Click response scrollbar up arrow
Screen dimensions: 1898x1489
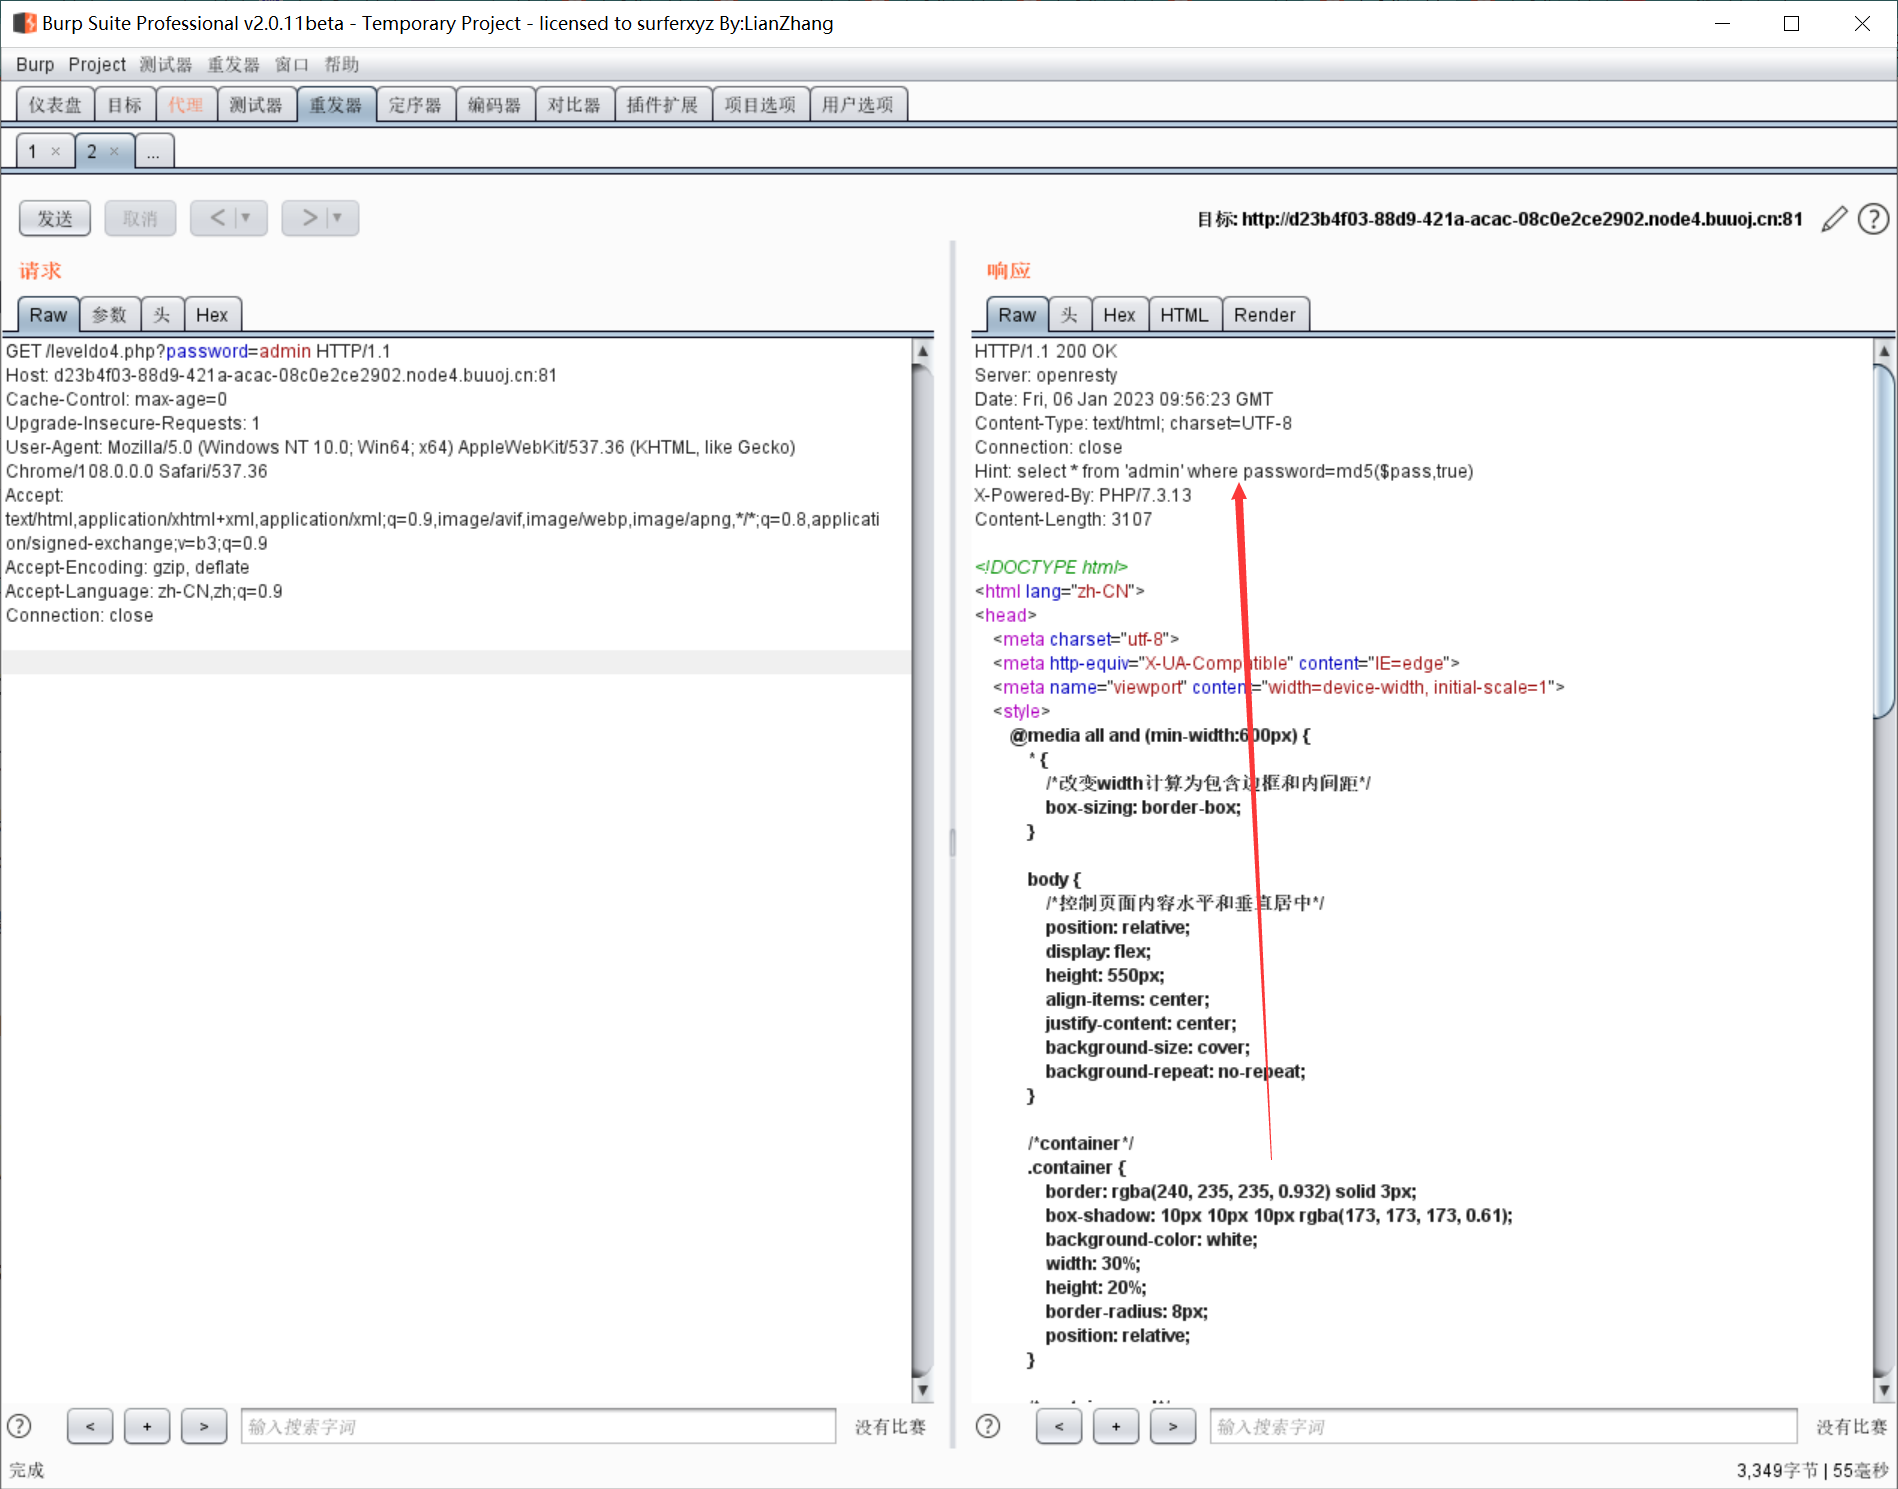(x=1884, y=351)
